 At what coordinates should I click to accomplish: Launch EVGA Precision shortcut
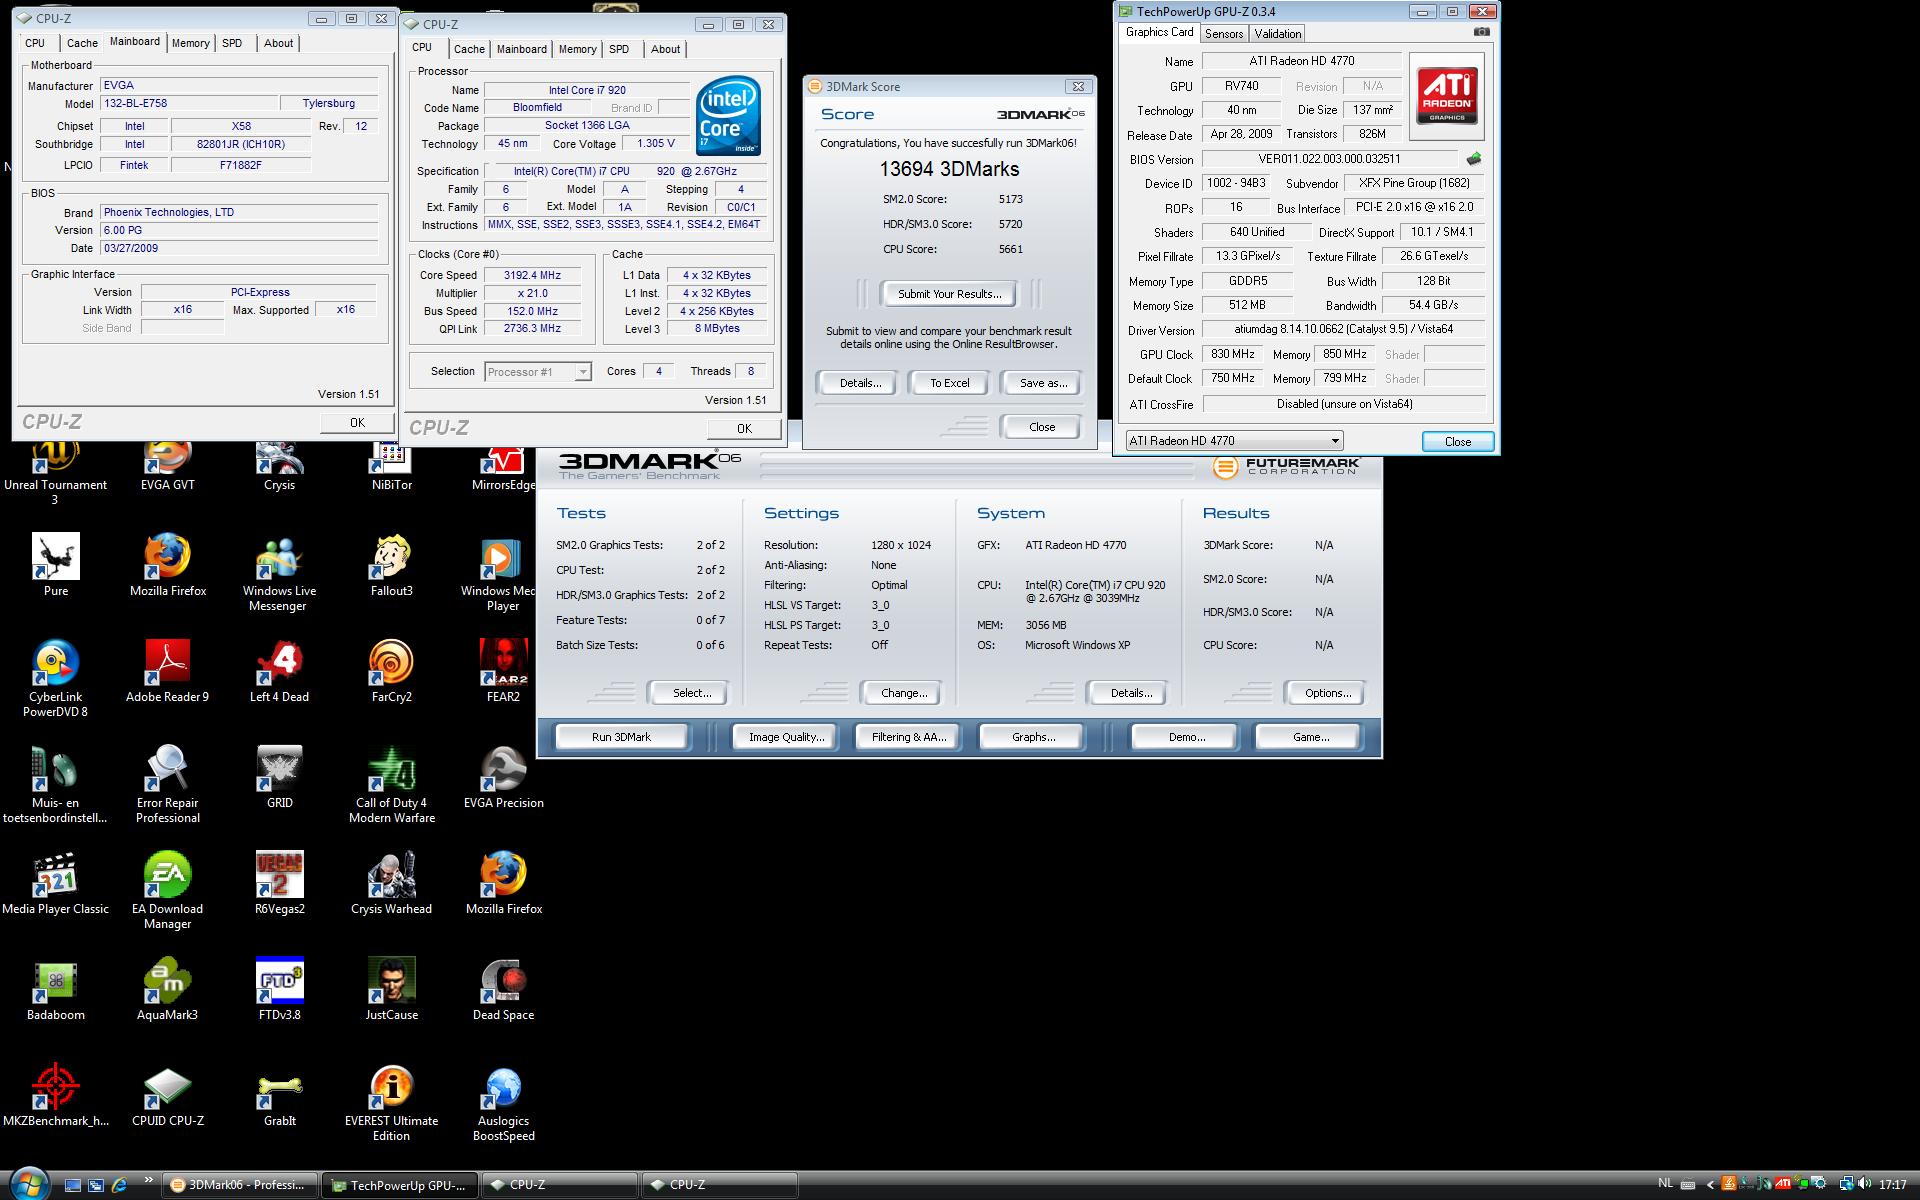tap(503, 777)
